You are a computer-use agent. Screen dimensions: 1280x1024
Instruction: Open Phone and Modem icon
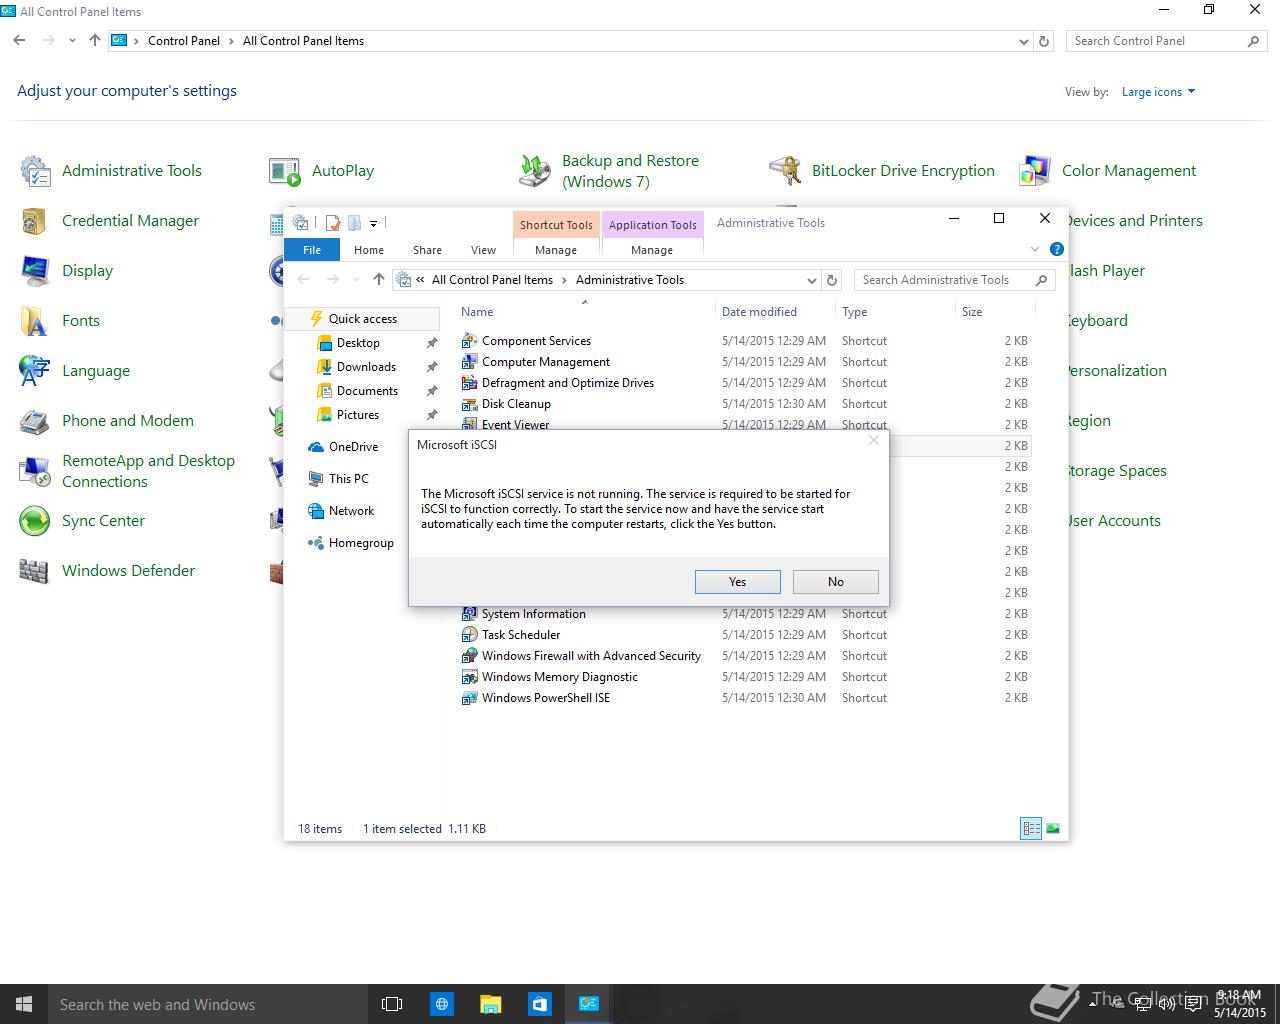click(x=35, y=421)
